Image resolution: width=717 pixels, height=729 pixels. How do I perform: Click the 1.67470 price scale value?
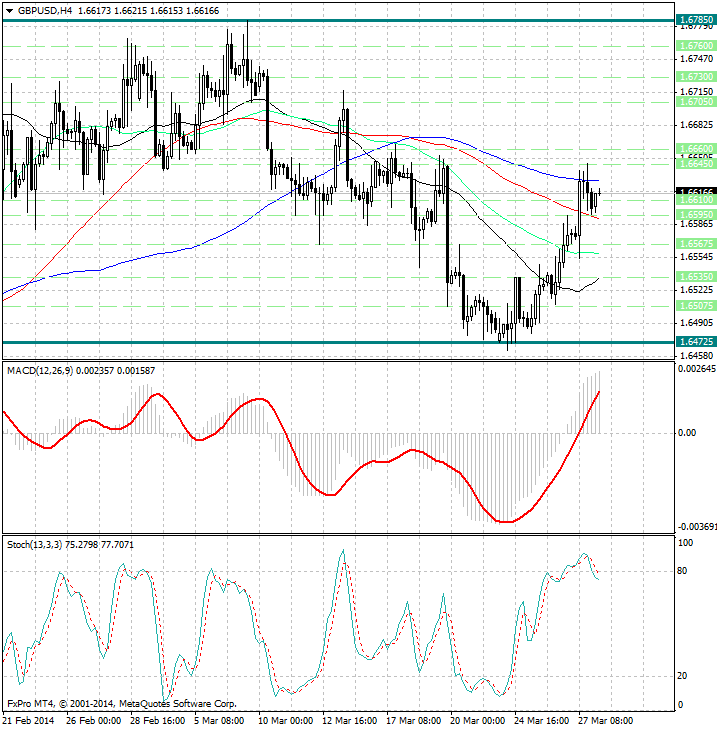coord(696,59)
